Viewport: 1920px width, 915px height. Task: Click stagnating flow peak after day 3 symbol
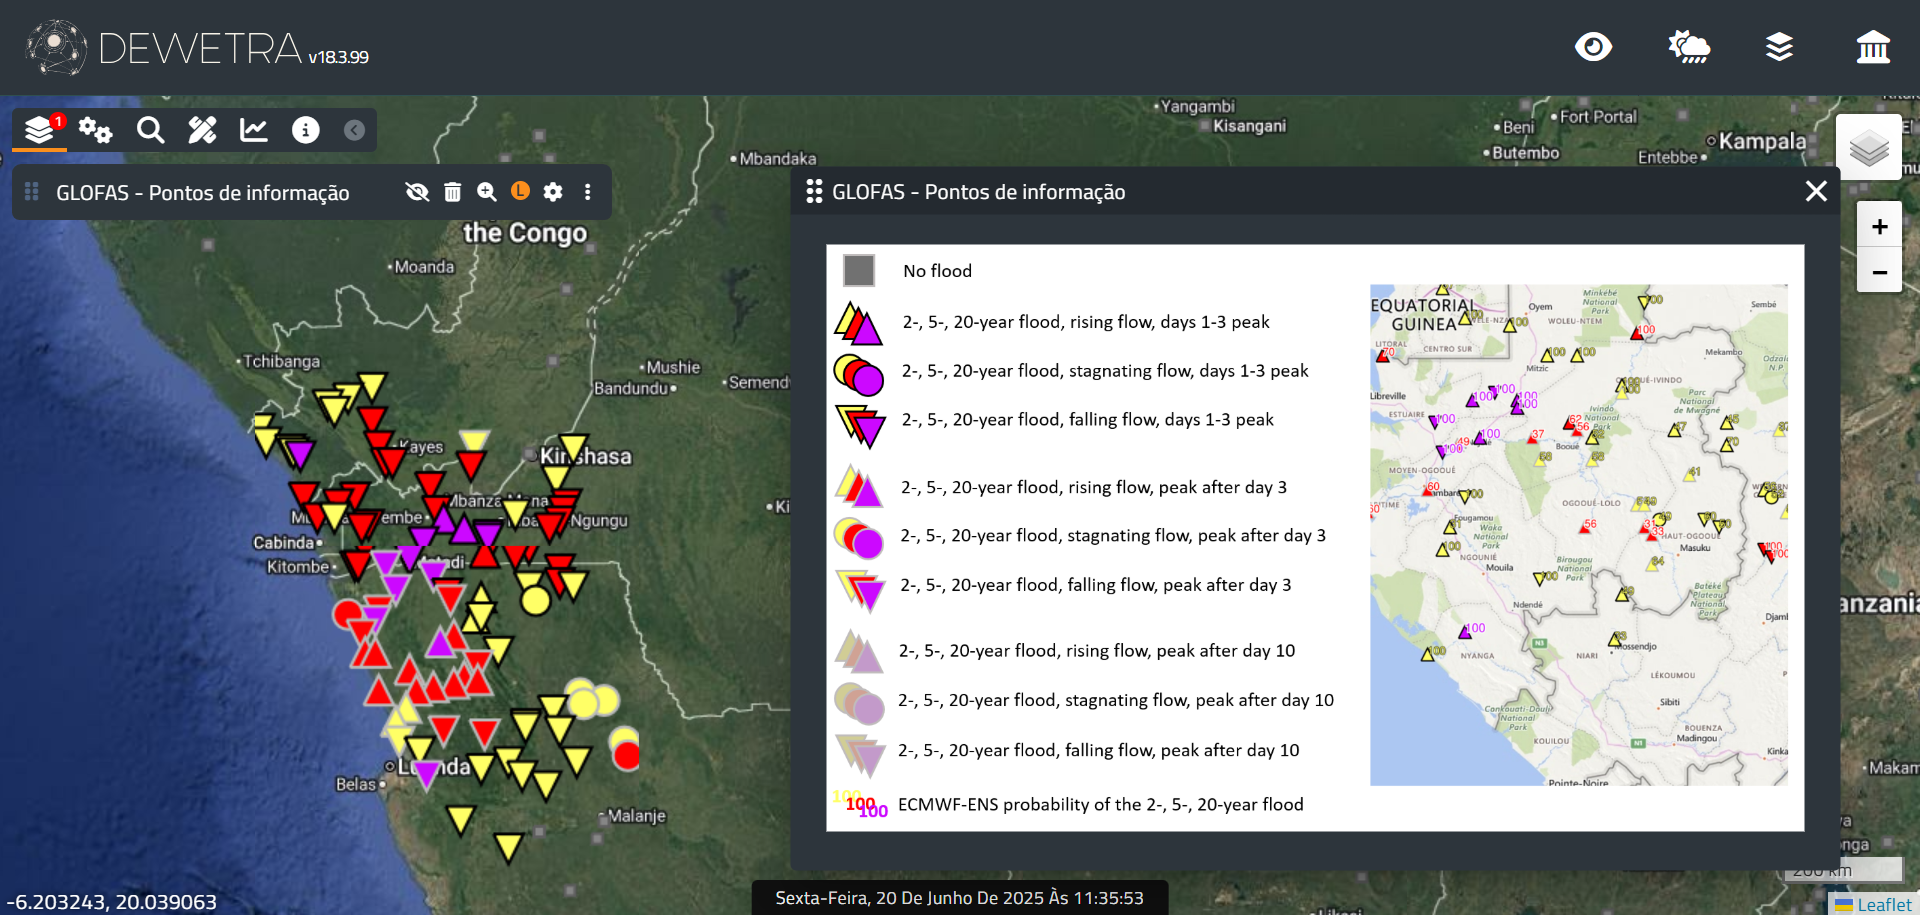(x=859, y=538)
